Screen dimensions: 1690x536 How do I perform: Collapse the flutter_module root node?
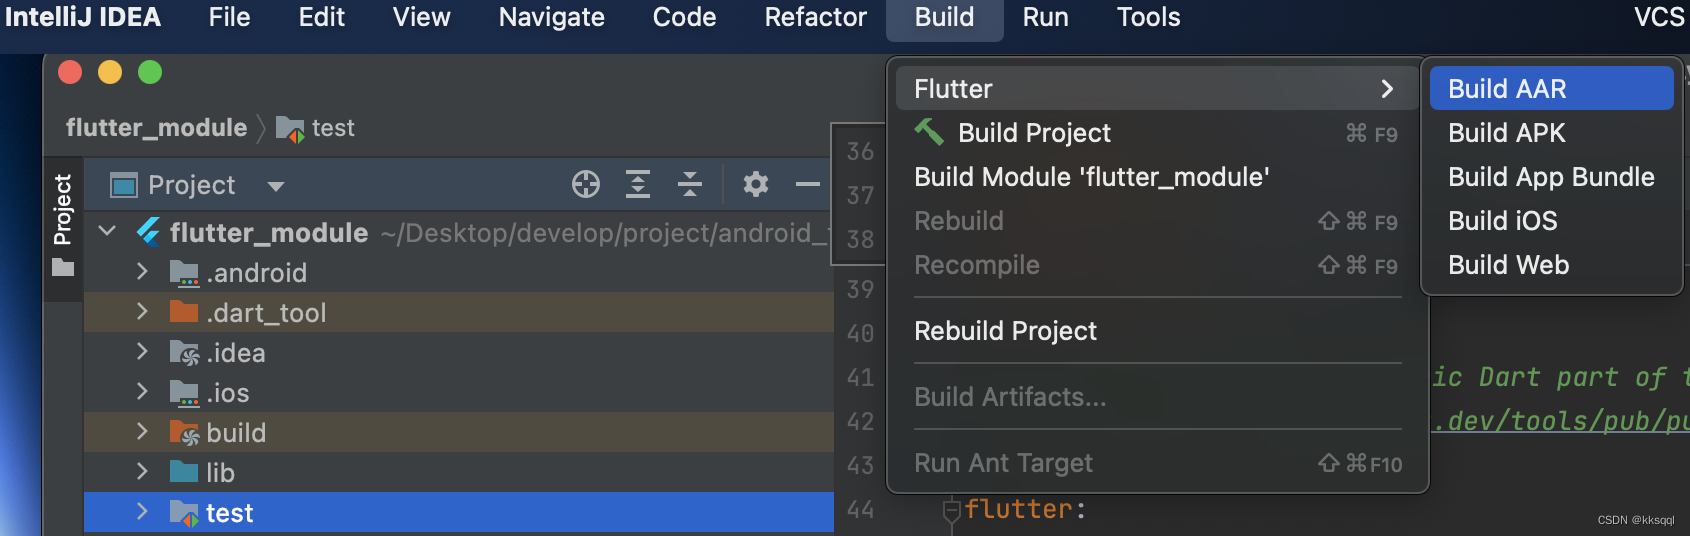tap(108, 232)
